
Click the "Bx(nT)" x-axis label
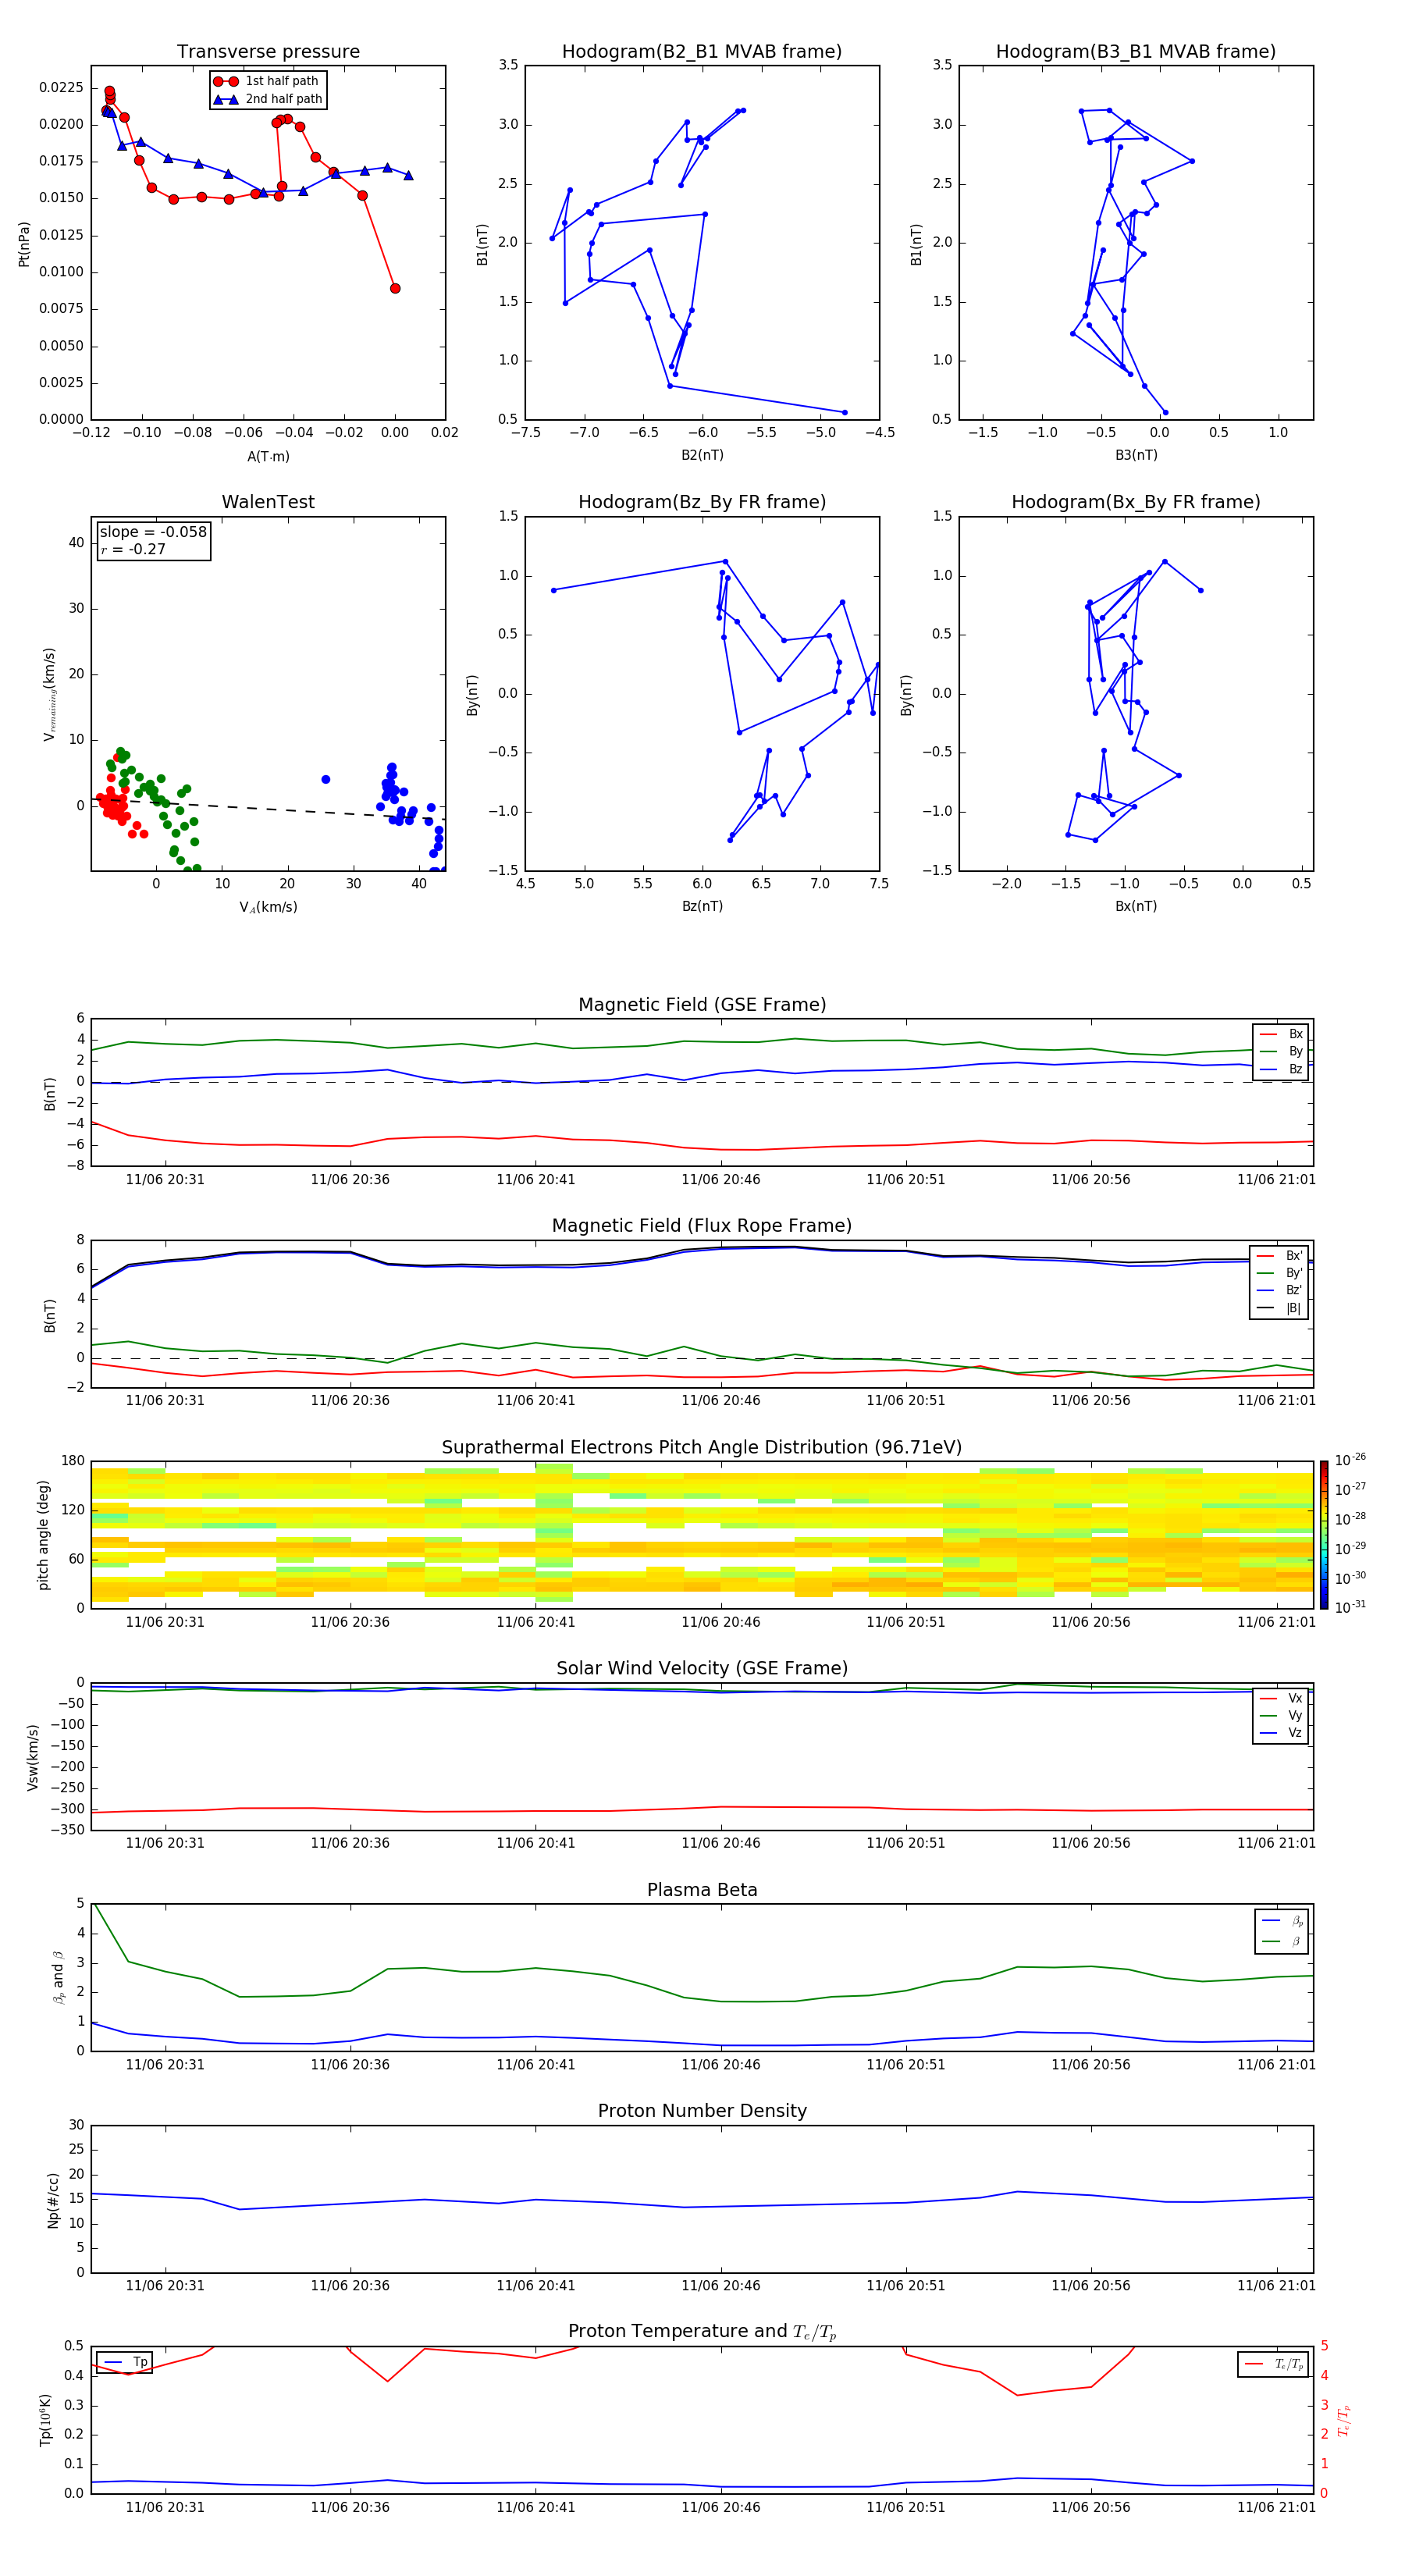(1136, 907)
